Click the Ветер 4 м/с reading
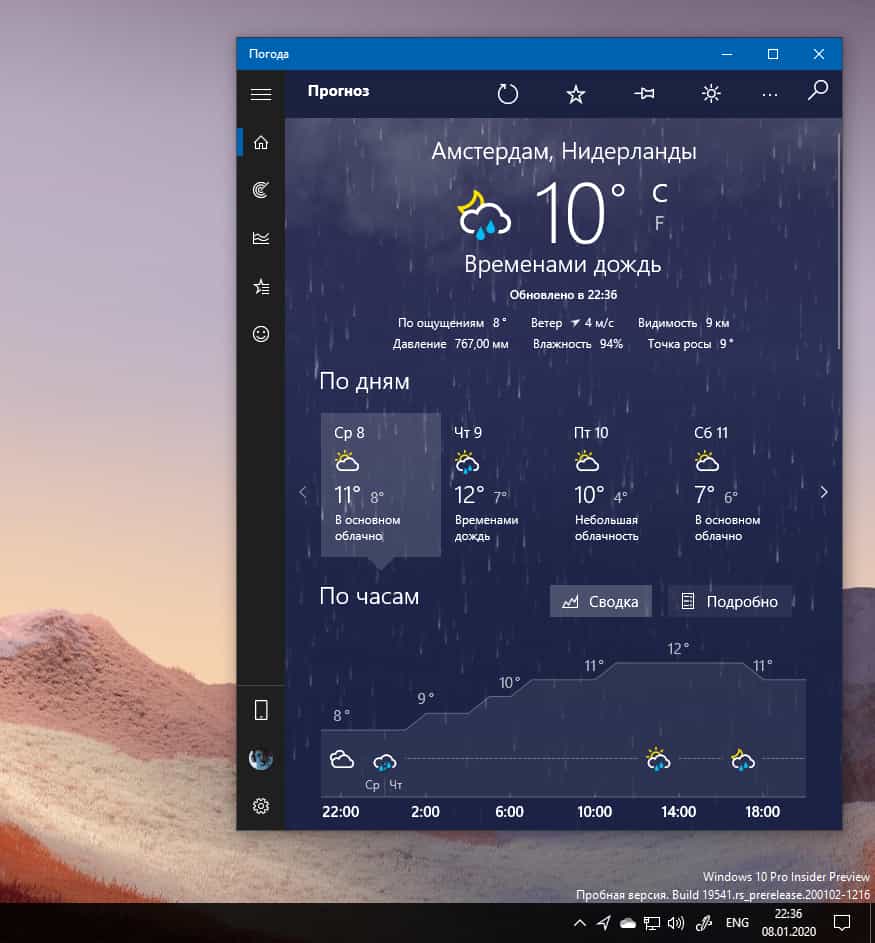The image size is (875, 943). tap(572, 323)
